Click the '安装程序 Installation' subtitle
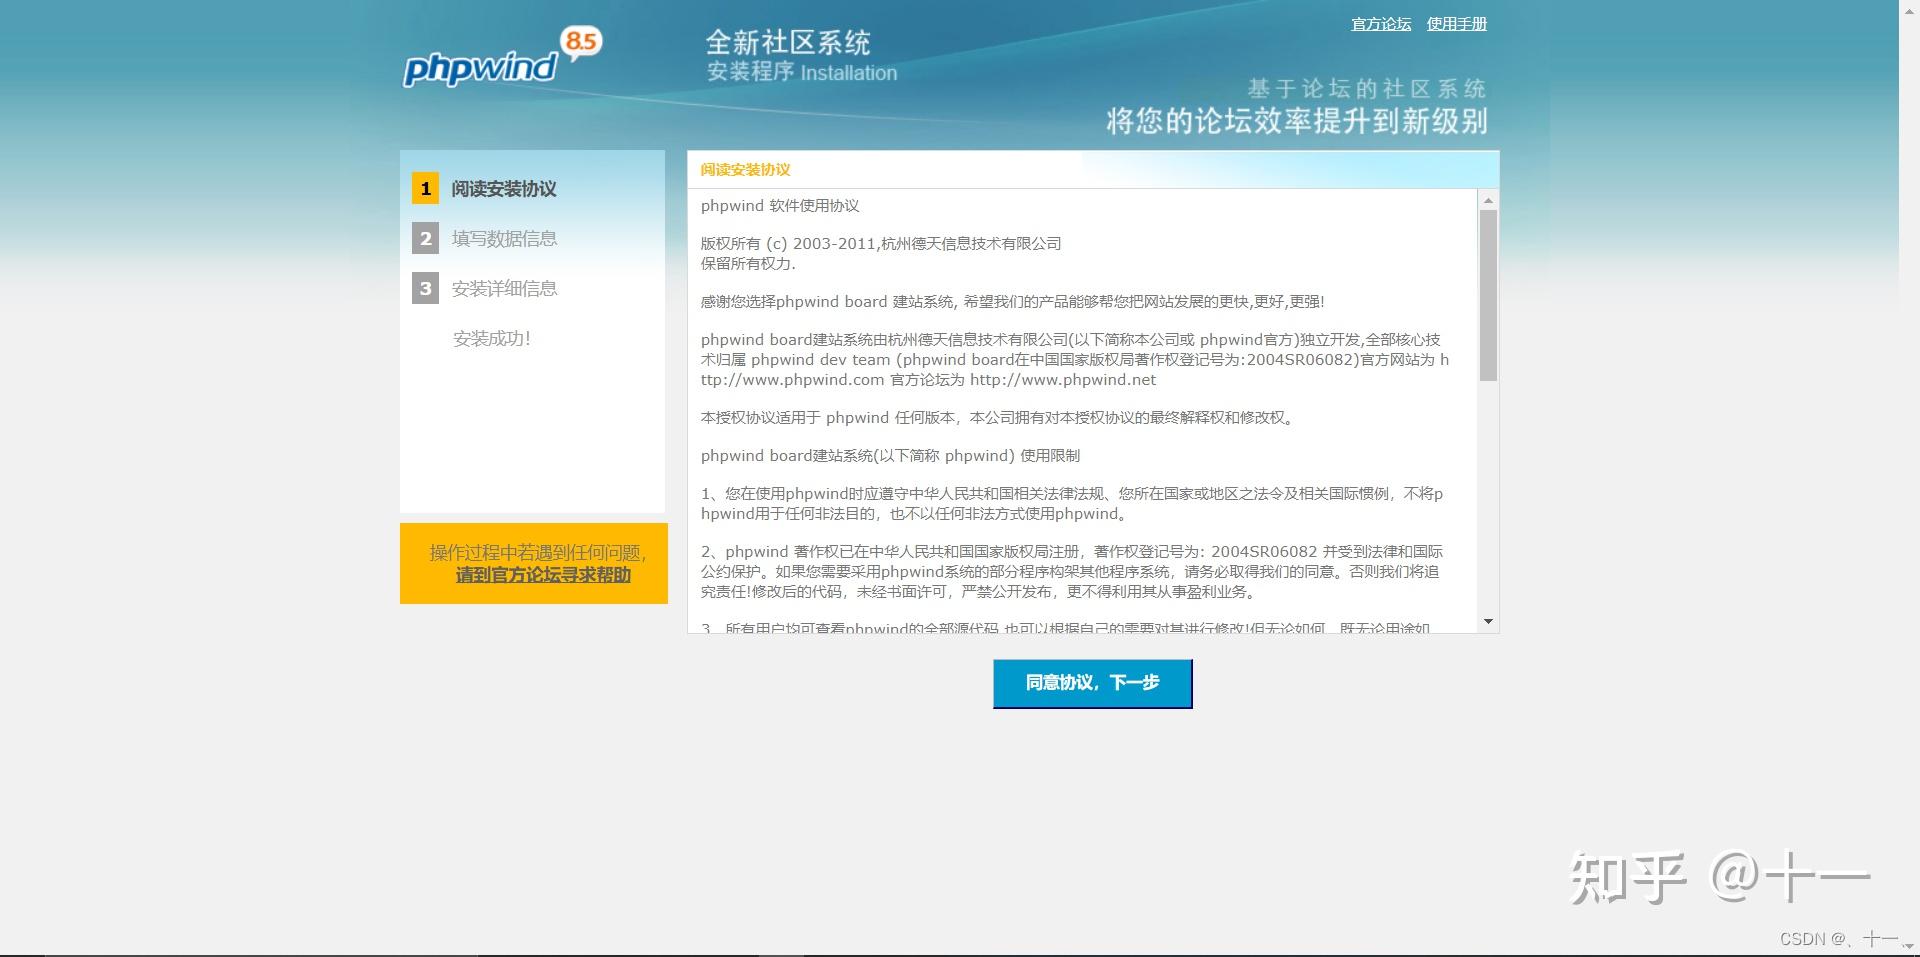 [802, 72]
